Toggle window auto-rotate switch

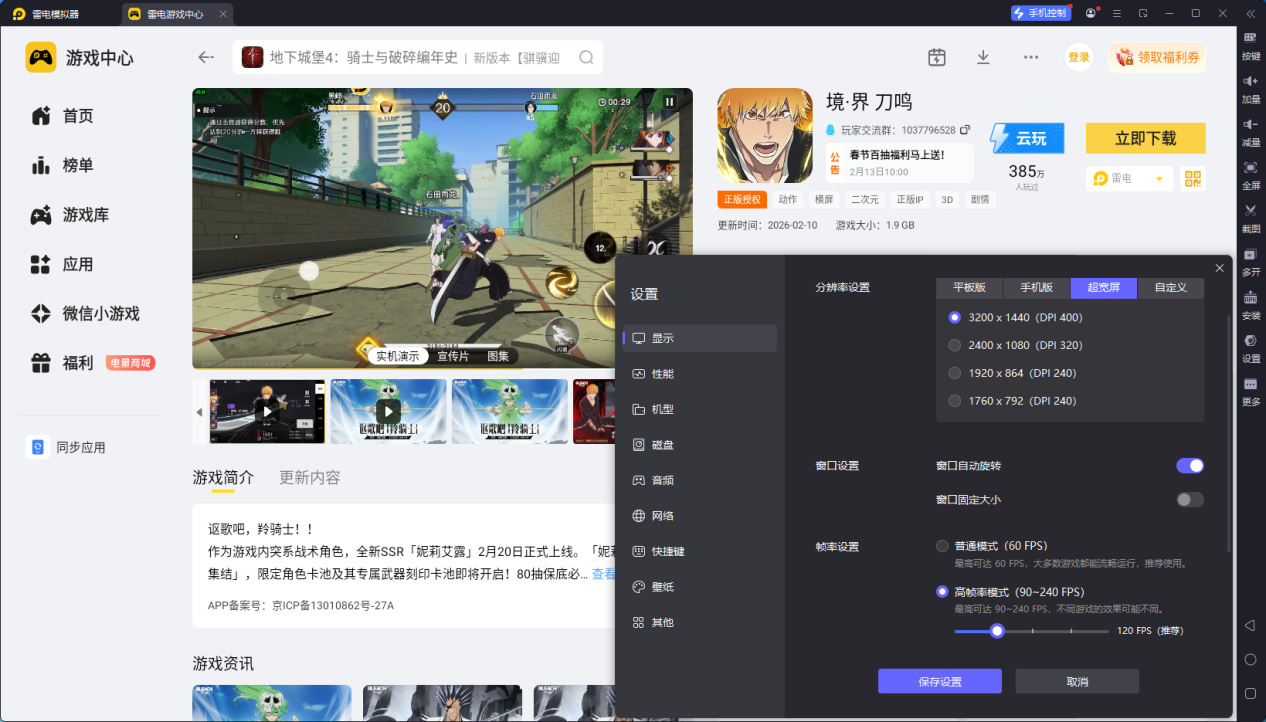pos(1189,466)
